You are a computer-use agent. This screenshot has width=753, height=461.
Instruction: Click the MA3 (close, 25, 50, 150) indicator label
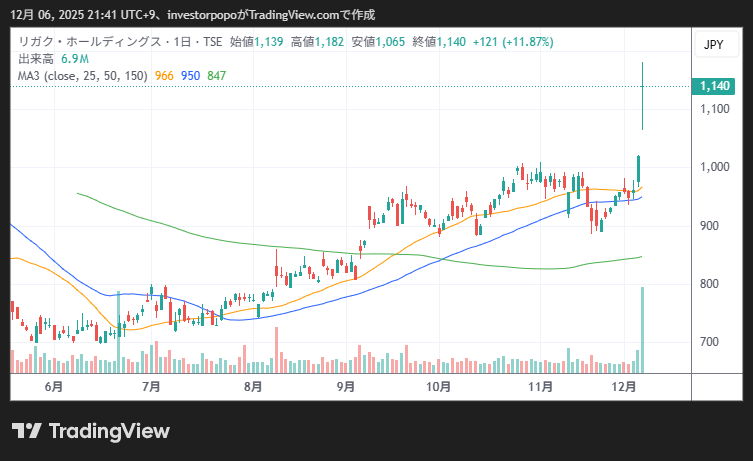[82, 75]
